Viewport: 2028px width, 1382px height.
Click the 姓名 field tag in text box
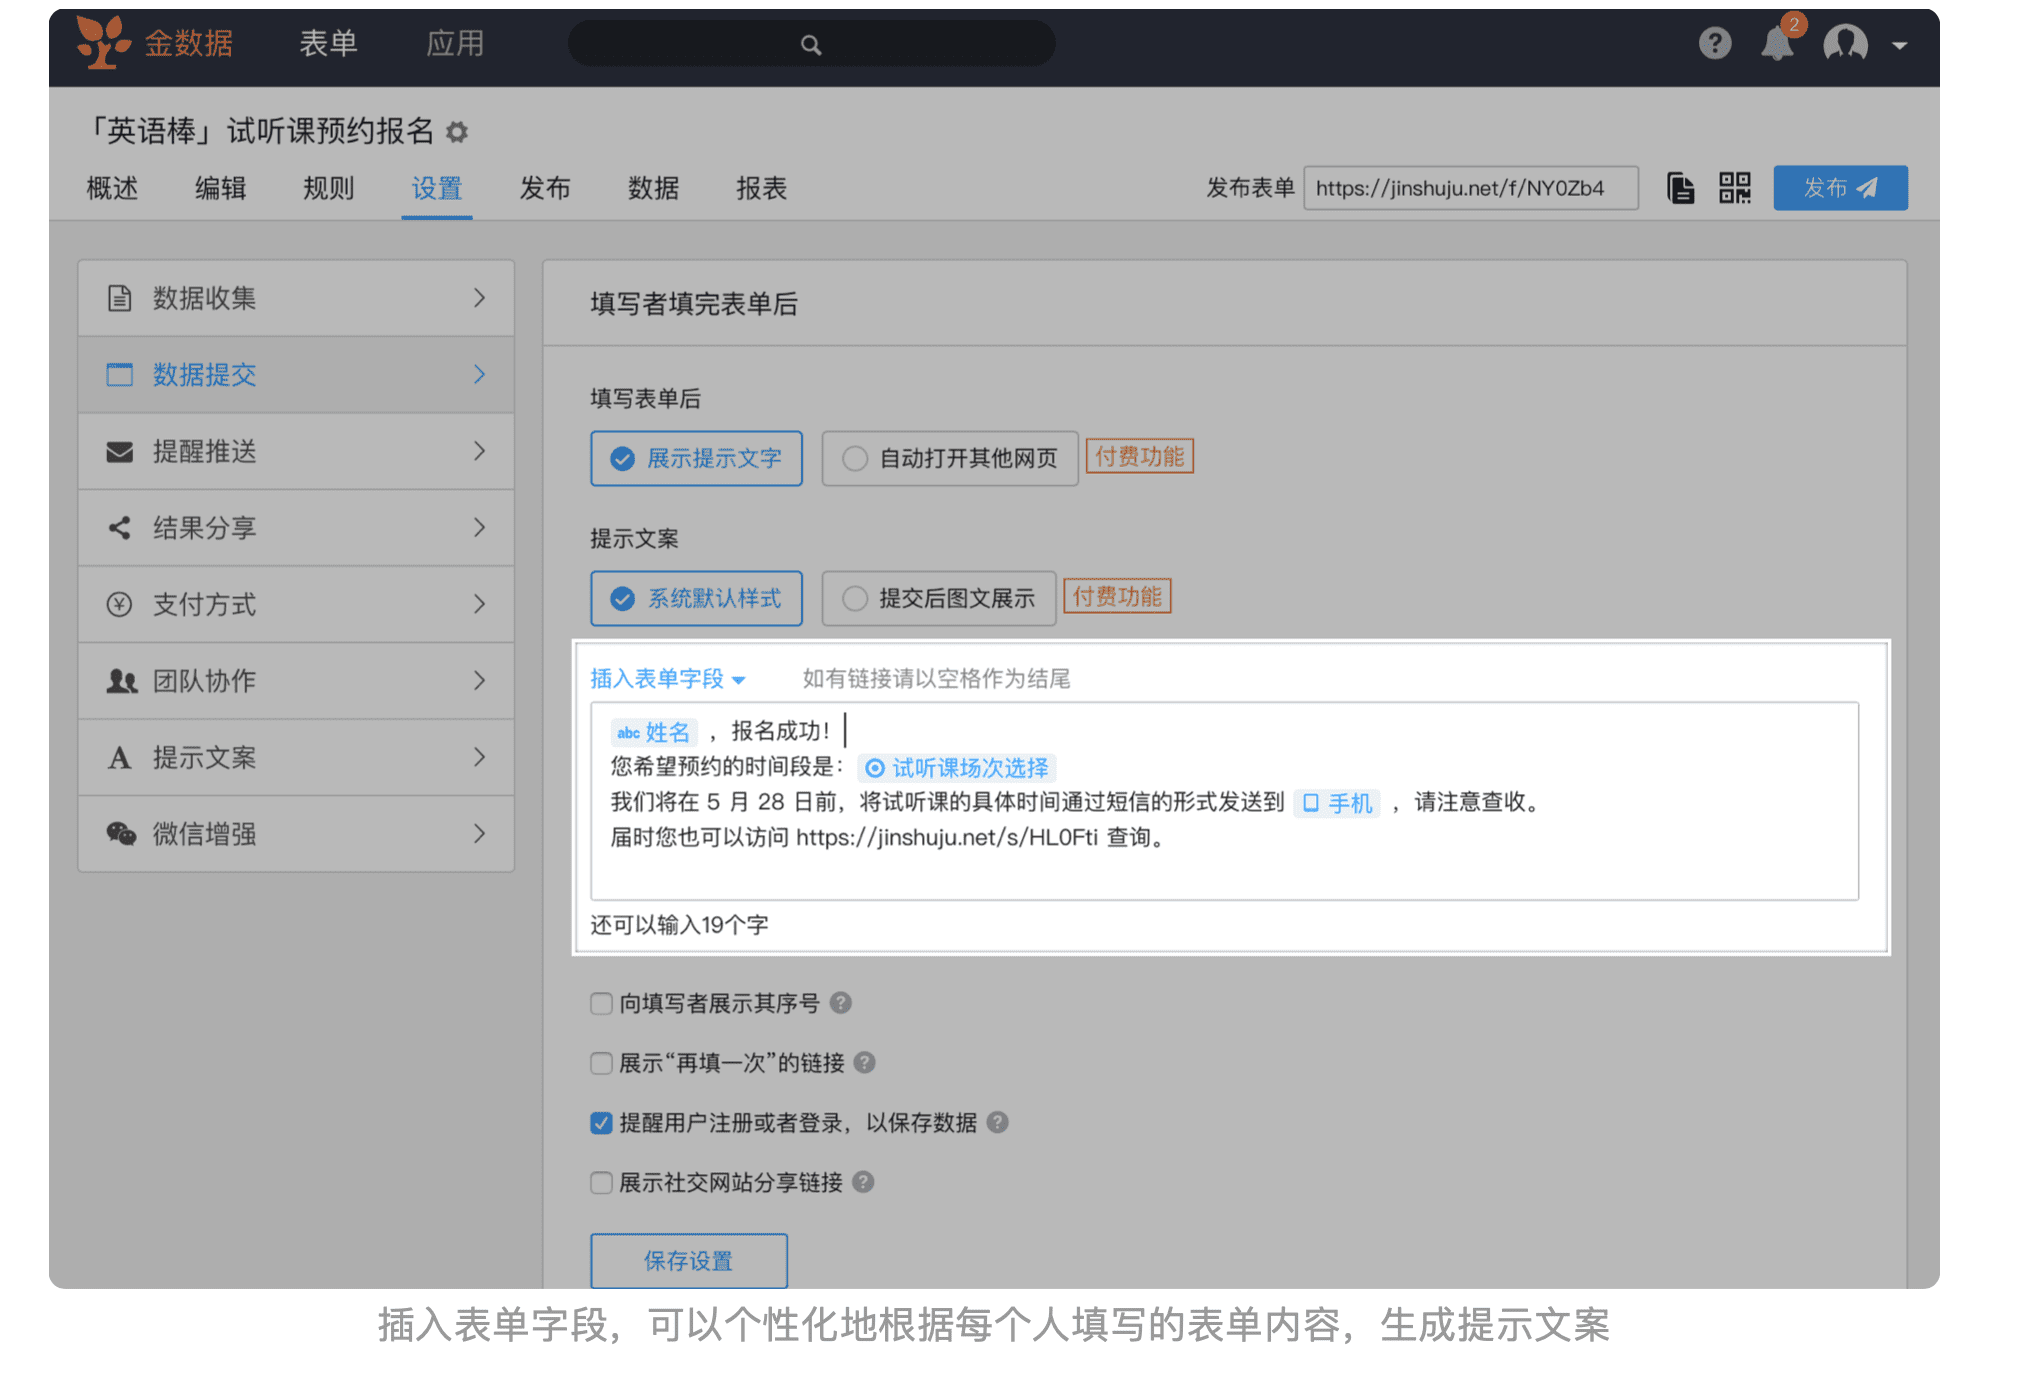(654, 733)
